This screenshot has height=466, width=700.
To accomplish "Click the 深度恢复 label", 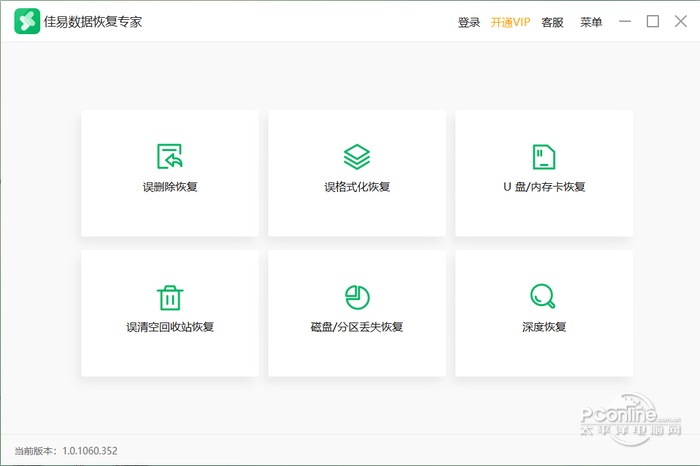I will [x=544, y=327].
